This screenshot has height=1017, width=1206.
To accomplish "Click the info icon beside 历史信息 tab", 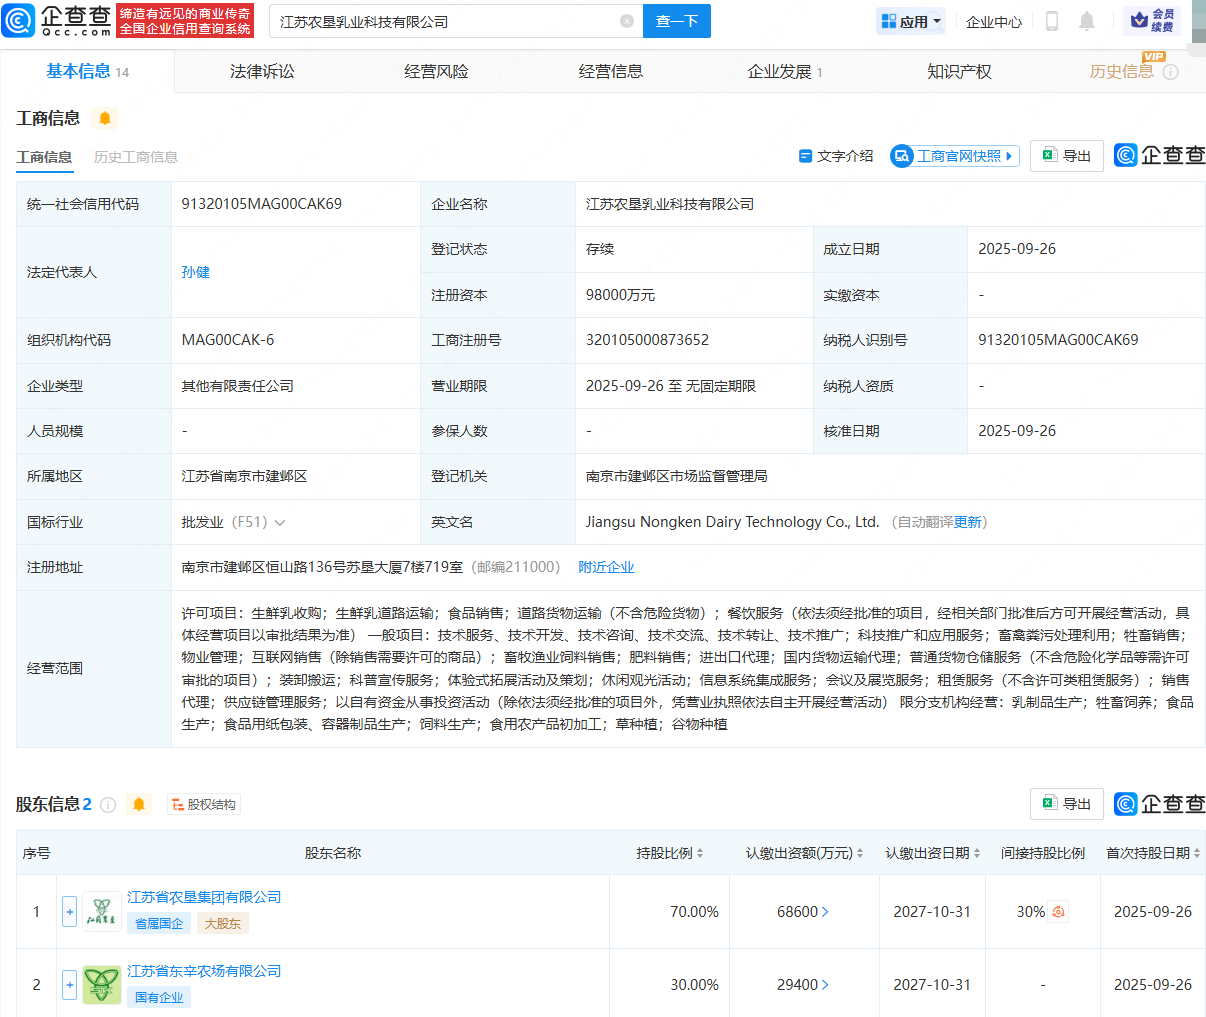I will coord(1171,72).
